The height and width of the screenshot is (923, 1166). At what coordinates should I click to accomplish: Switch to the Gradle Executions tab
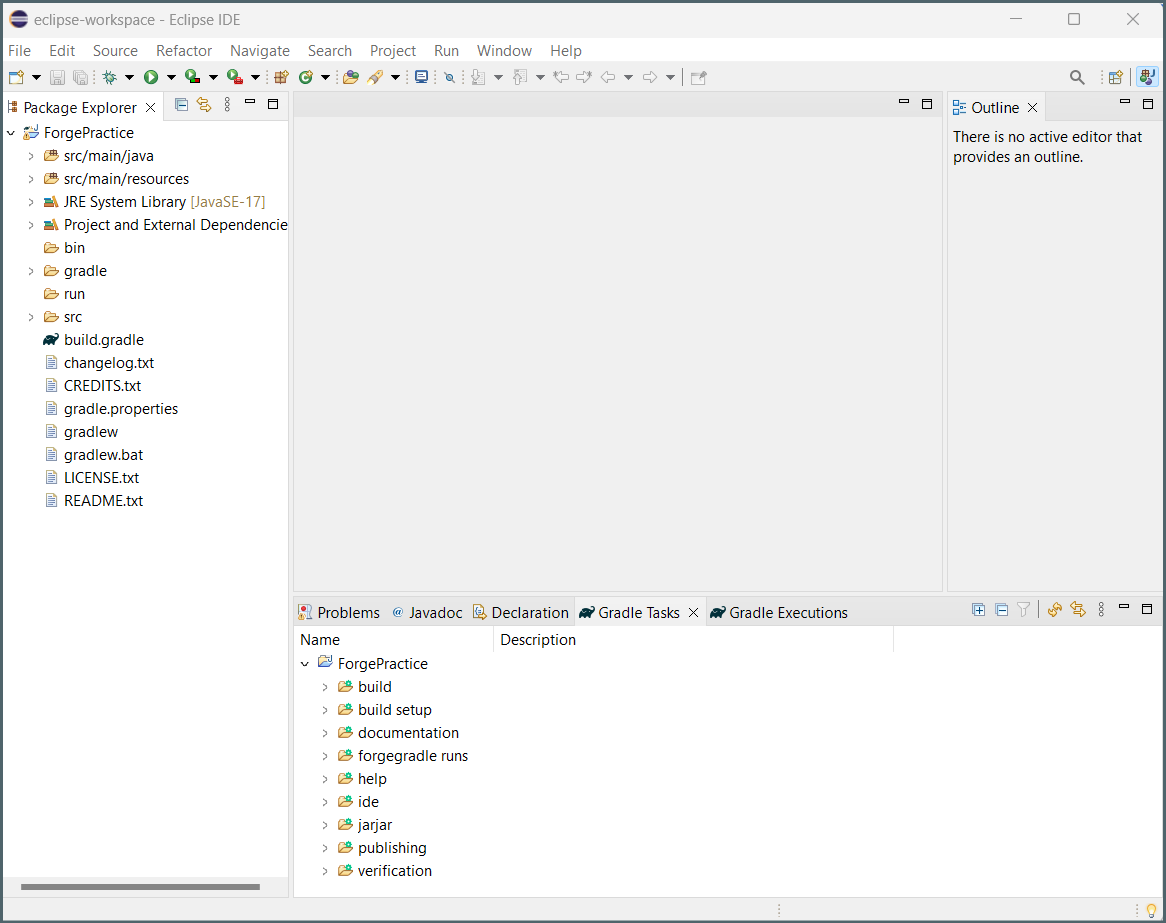pyautogui.click(x=779, y=613)
